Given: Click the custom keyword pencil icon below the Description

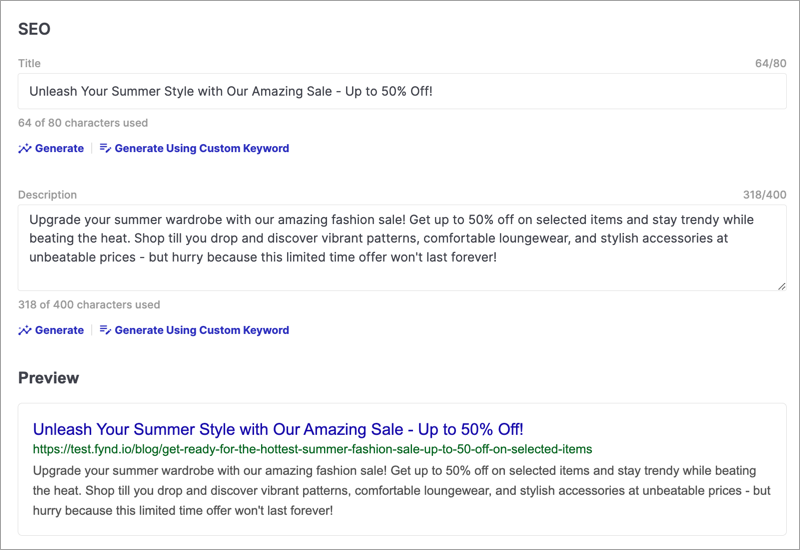Looking at the screenshot, I should [105, 330].
